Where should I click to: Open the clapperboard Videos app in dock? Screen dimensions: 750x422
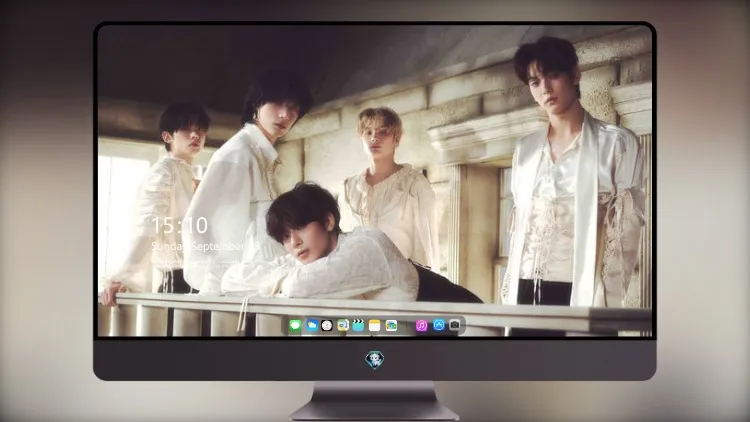pyautogui.click(x=358, y=326)
